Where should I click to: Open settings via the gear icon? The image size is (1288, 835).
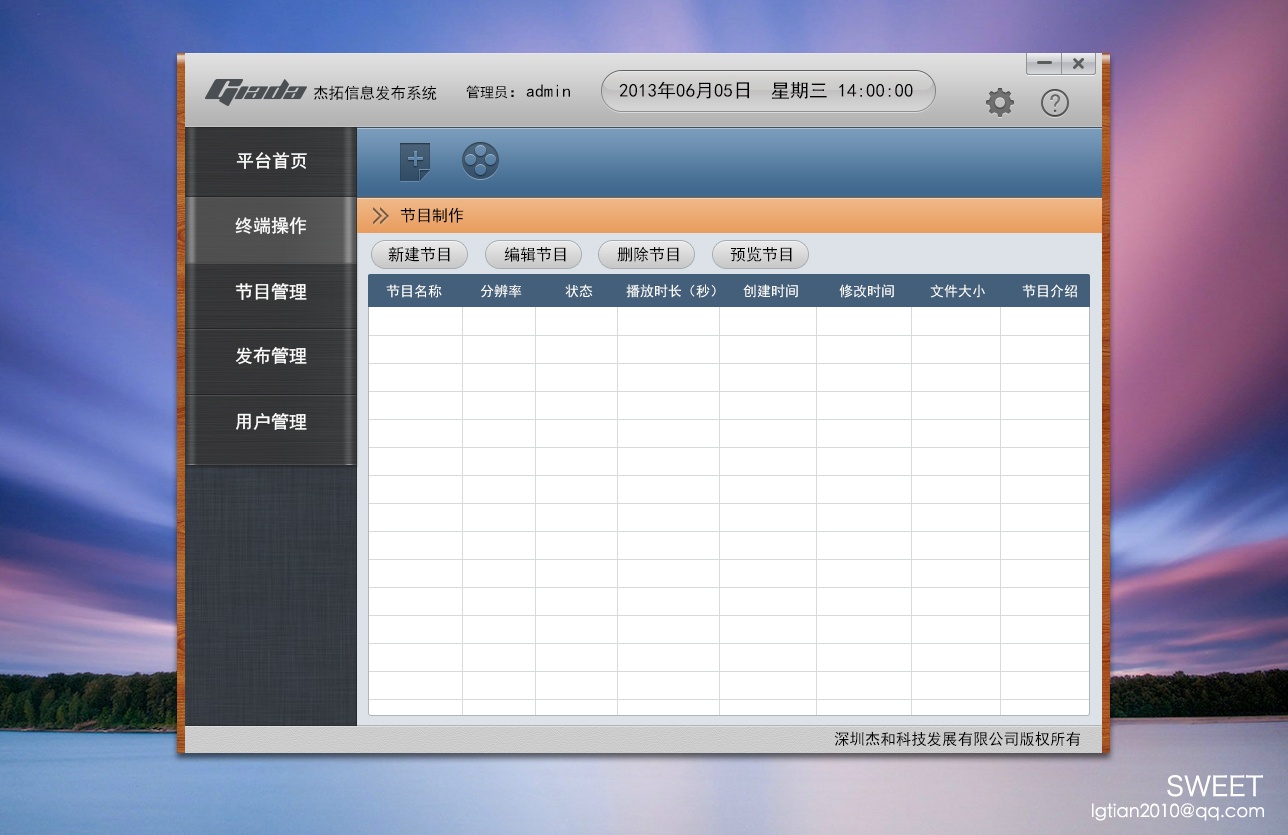999,102
